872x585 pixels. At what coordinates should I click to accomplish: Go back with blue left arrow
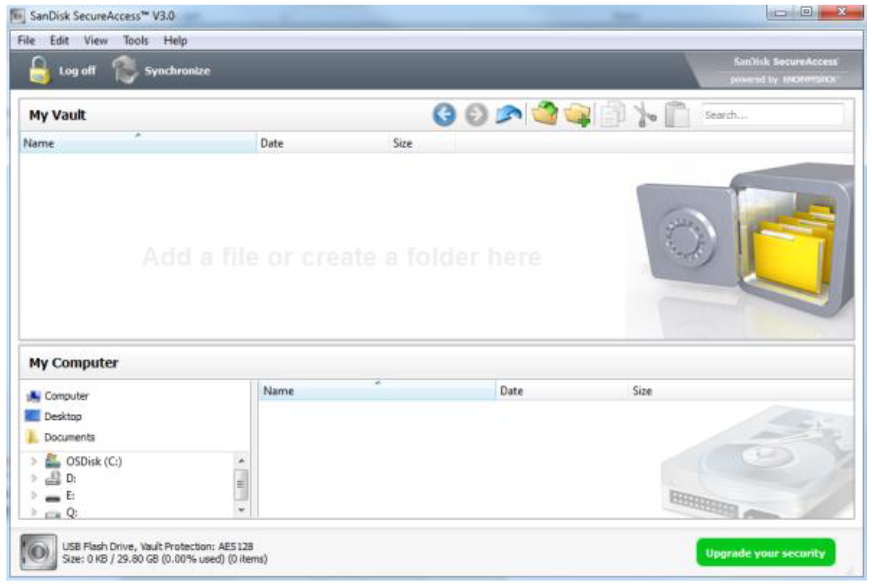pyautogui.click(x=444, y=115)
